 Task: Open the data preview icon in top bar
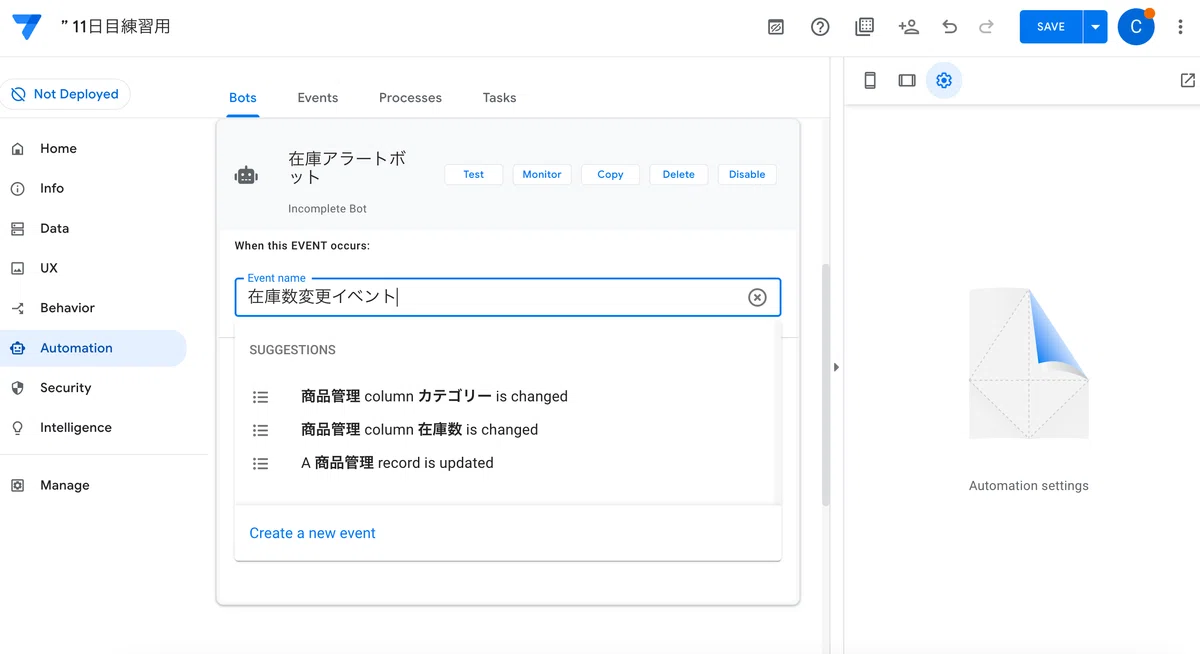(776, 27)
